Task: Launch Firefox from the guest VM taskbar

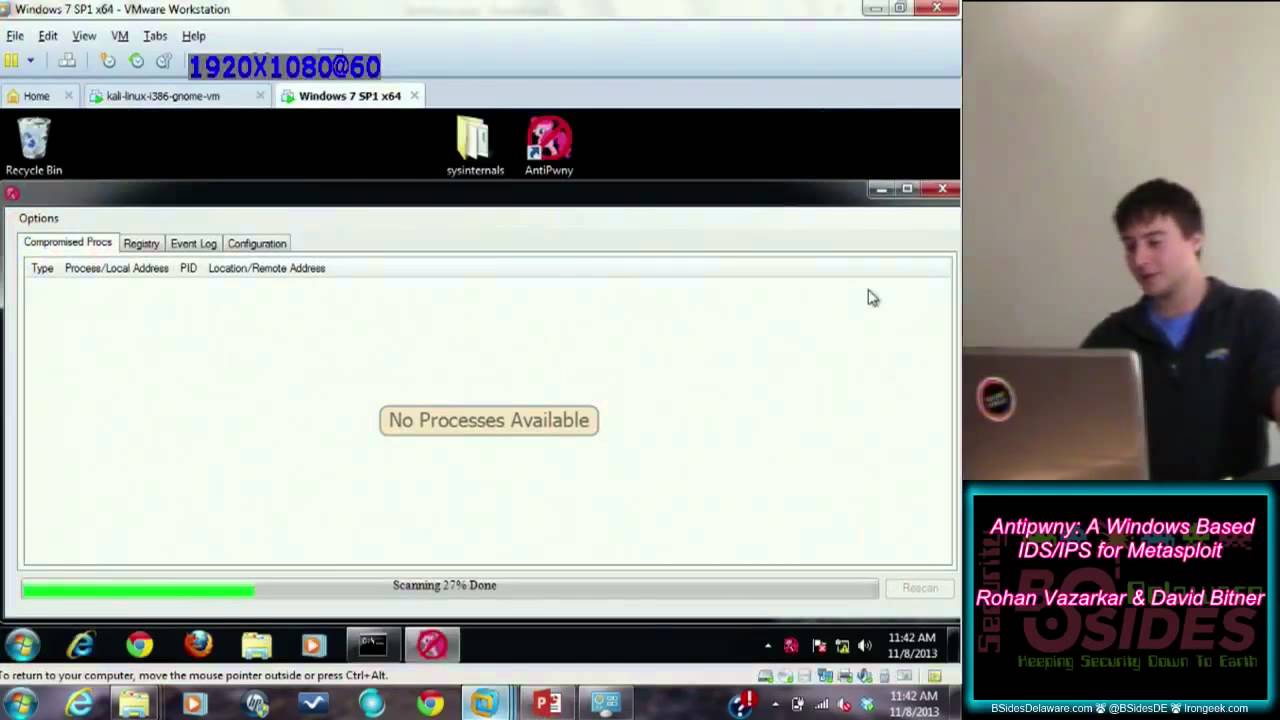Action: (198, 645)
